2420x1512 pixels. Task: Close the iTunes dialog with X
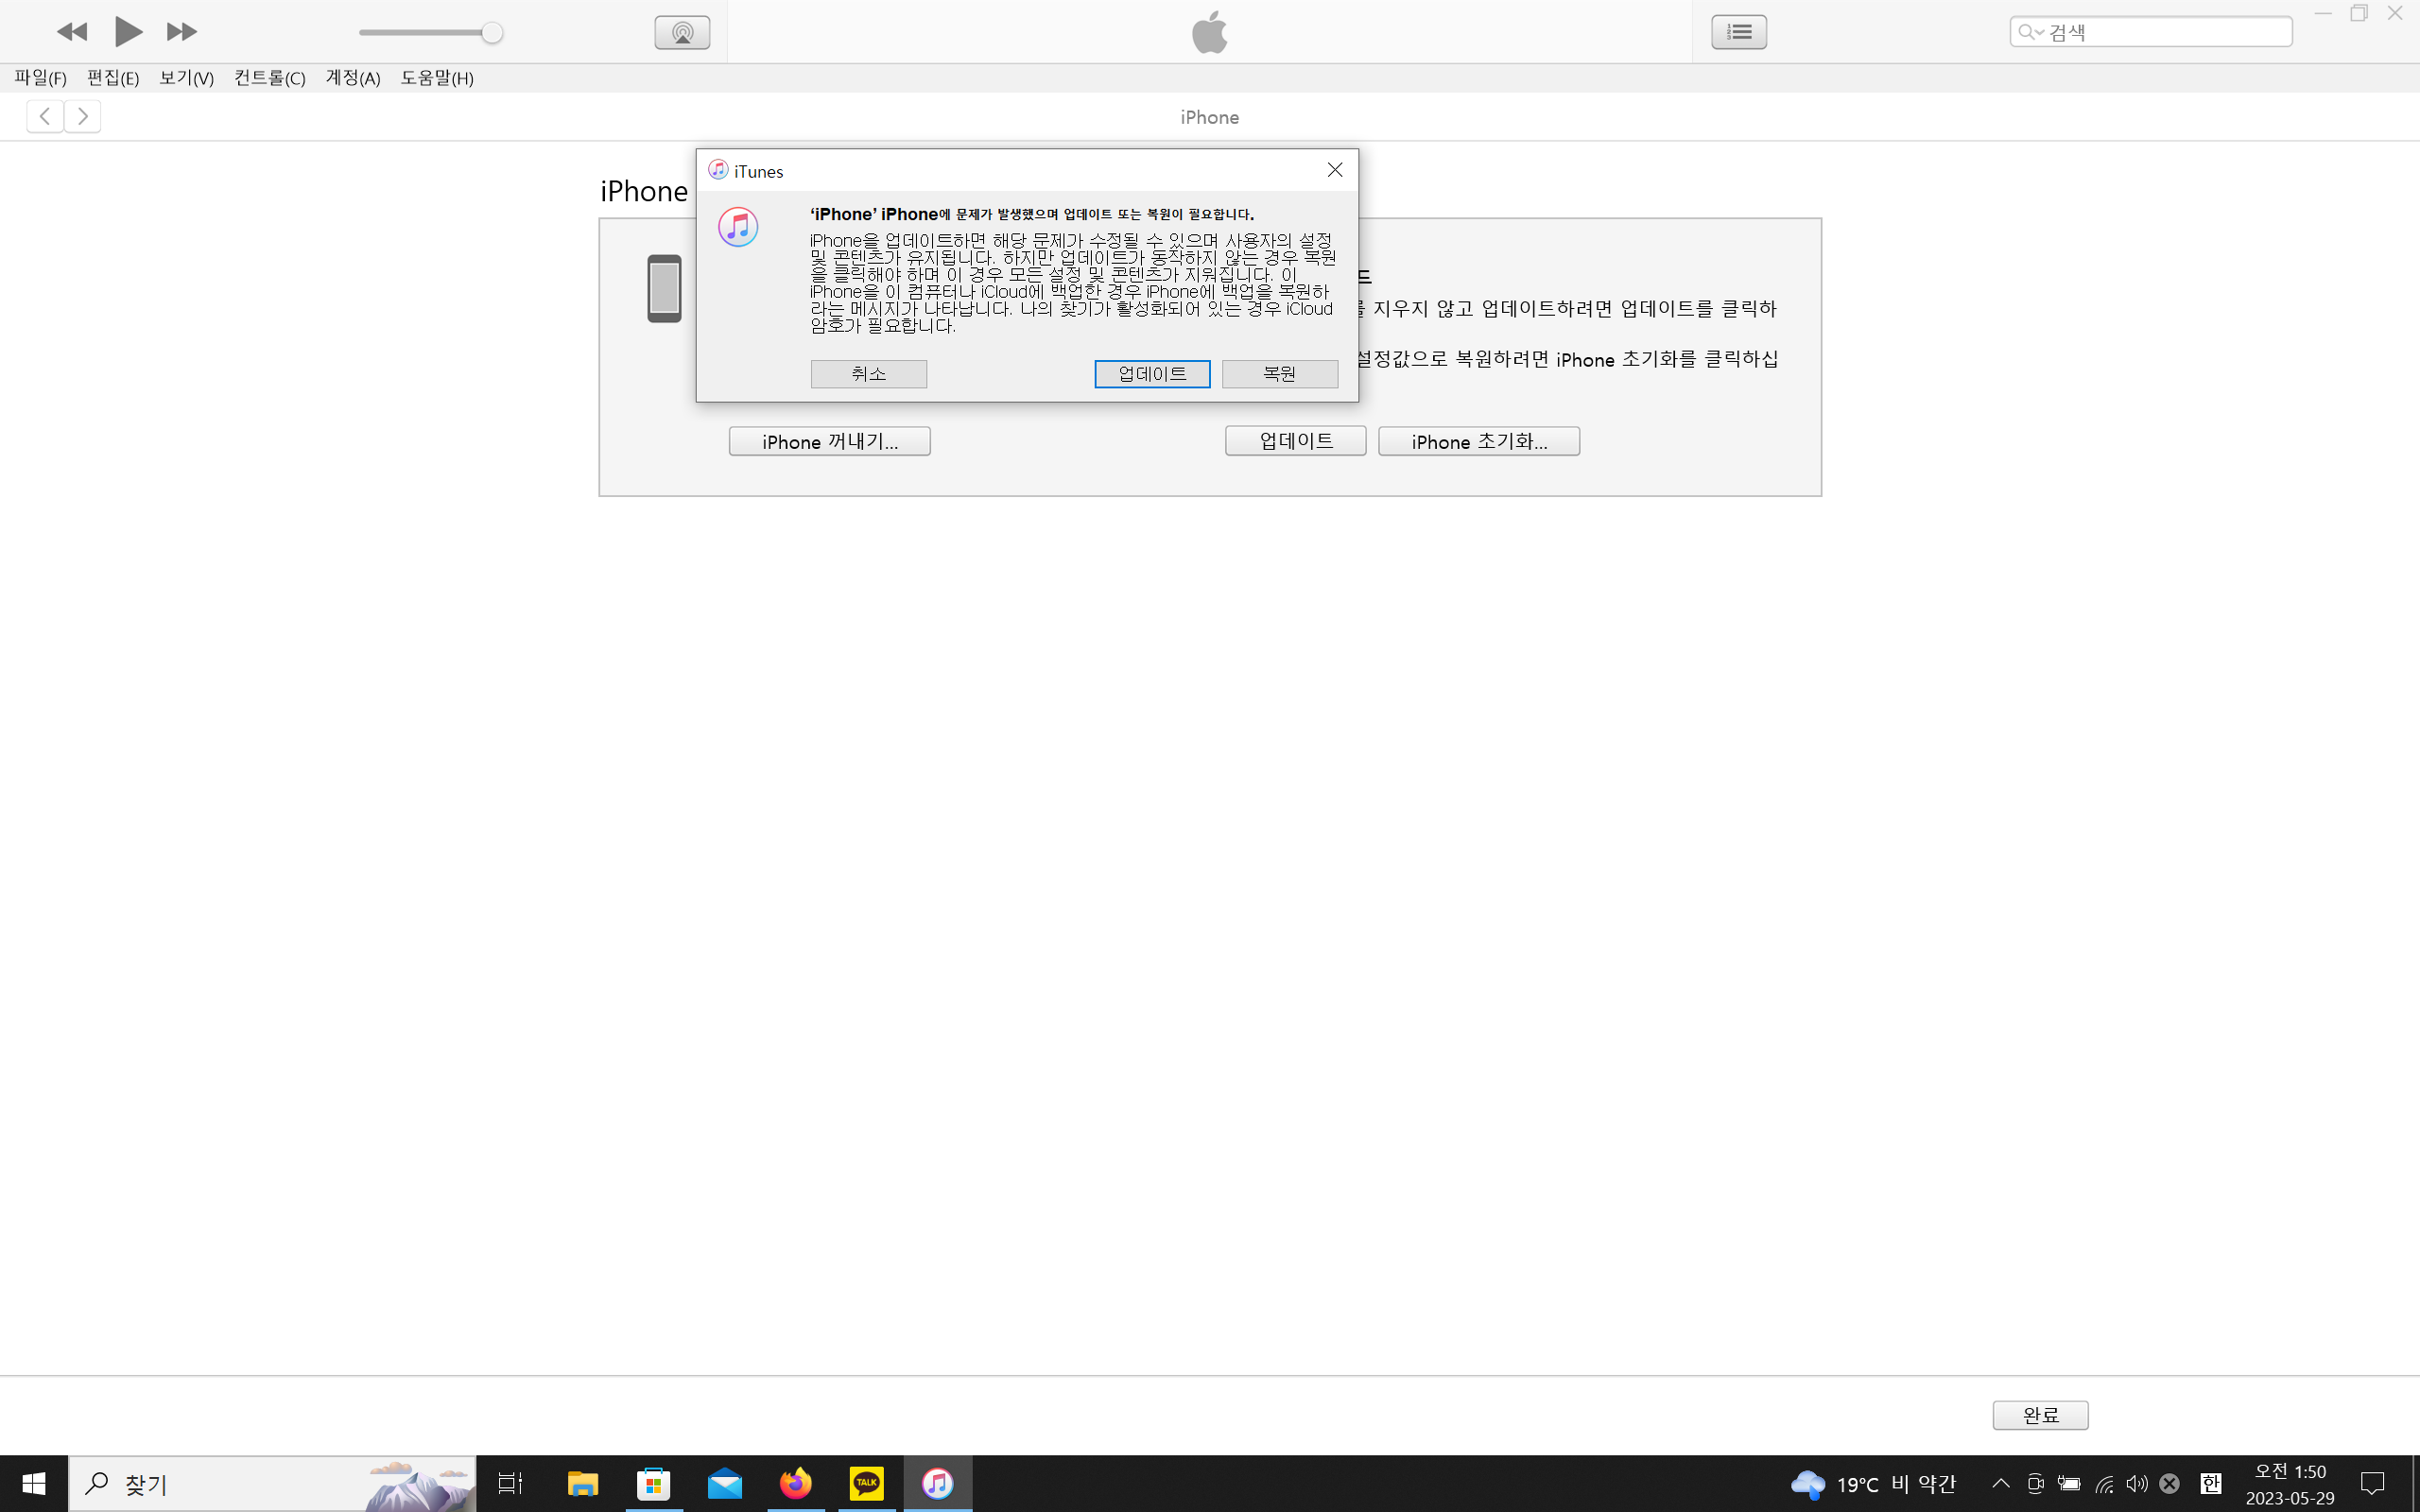pos(1334,170)
